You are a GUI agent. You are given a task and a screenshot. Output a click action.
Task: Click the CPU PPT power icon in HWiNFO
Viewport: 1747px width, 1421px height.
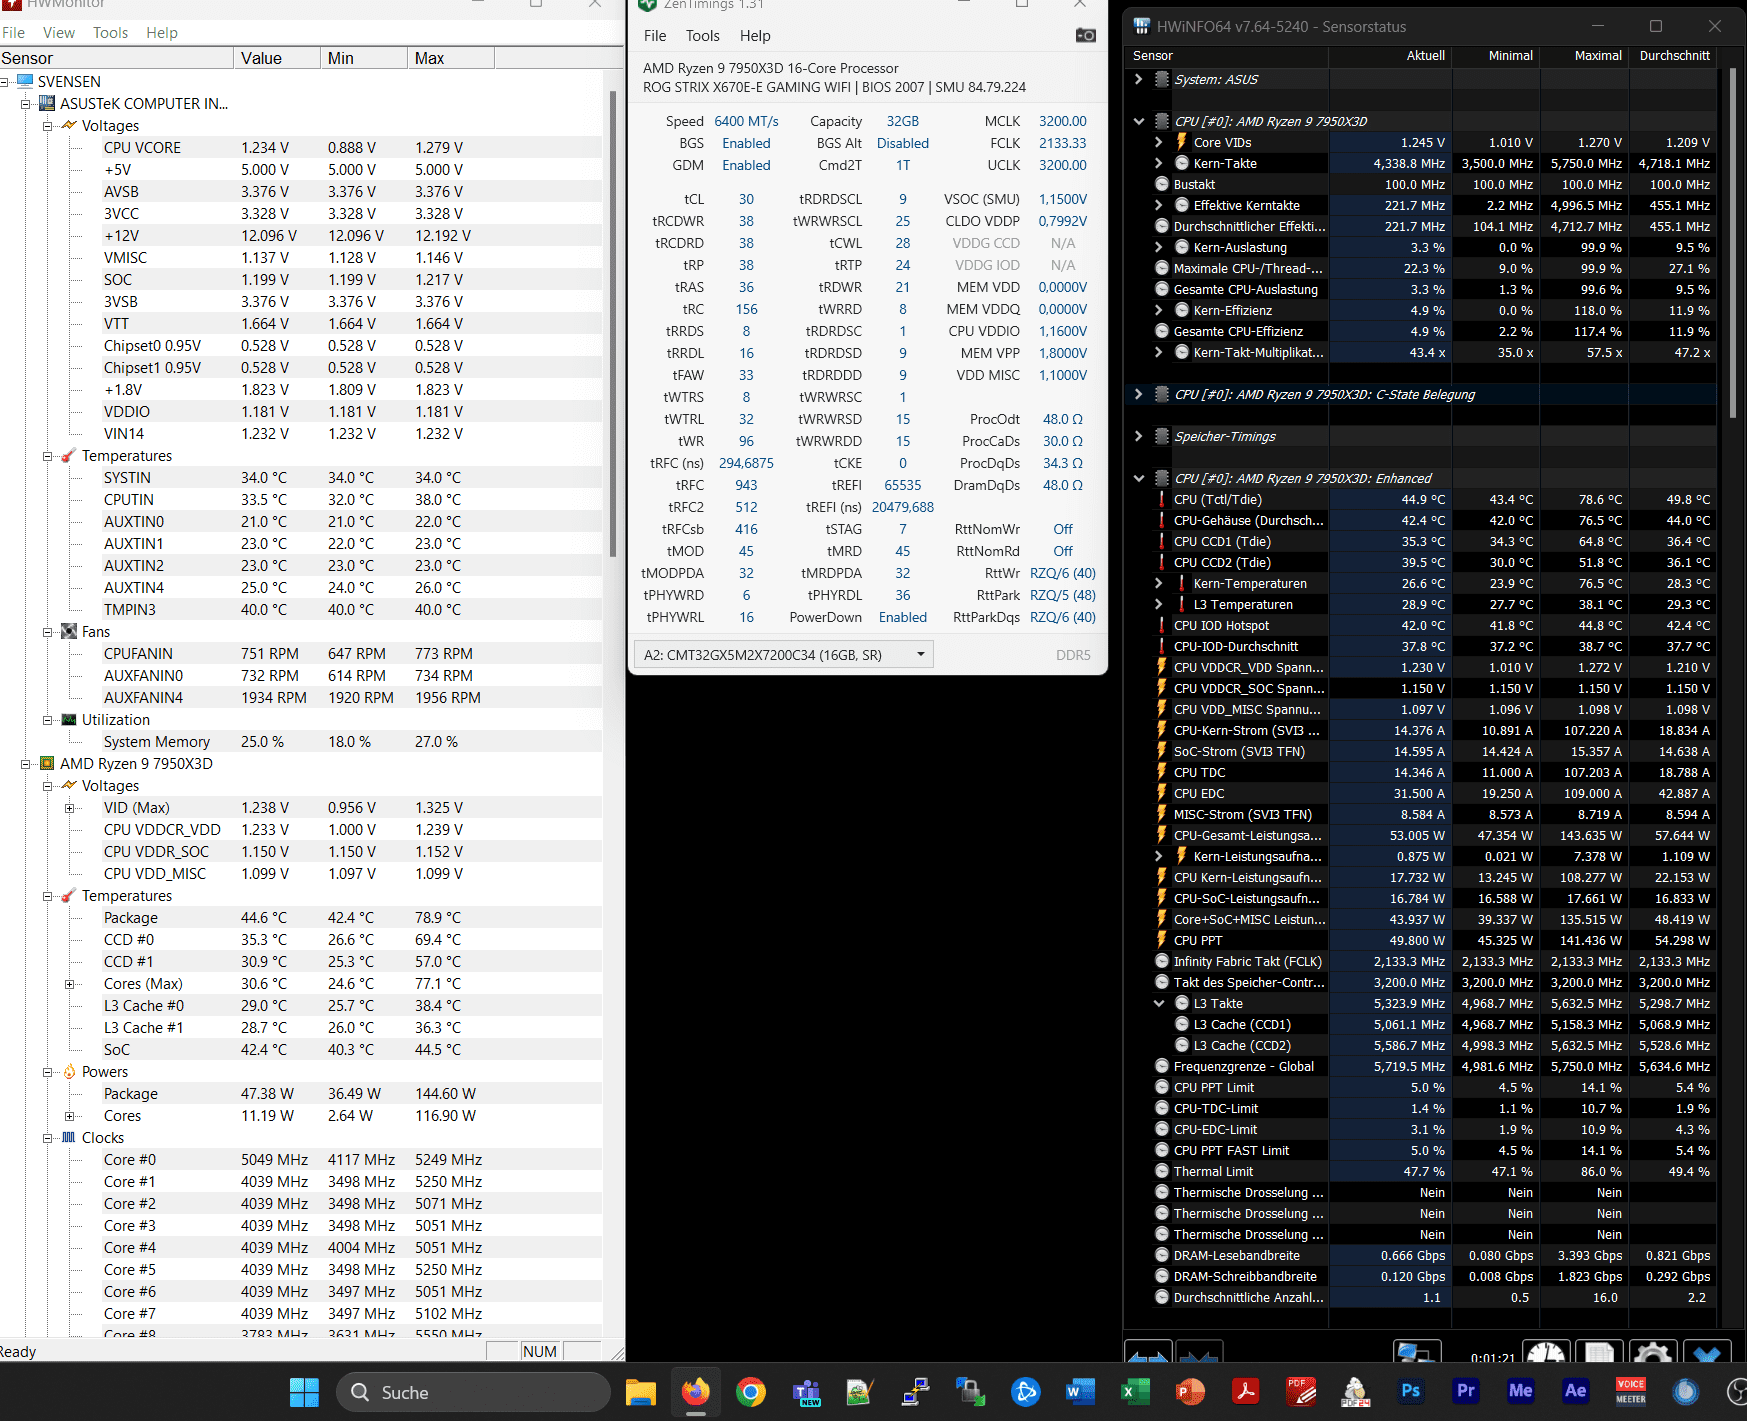pyautogui.click(x=1162, y=940)
